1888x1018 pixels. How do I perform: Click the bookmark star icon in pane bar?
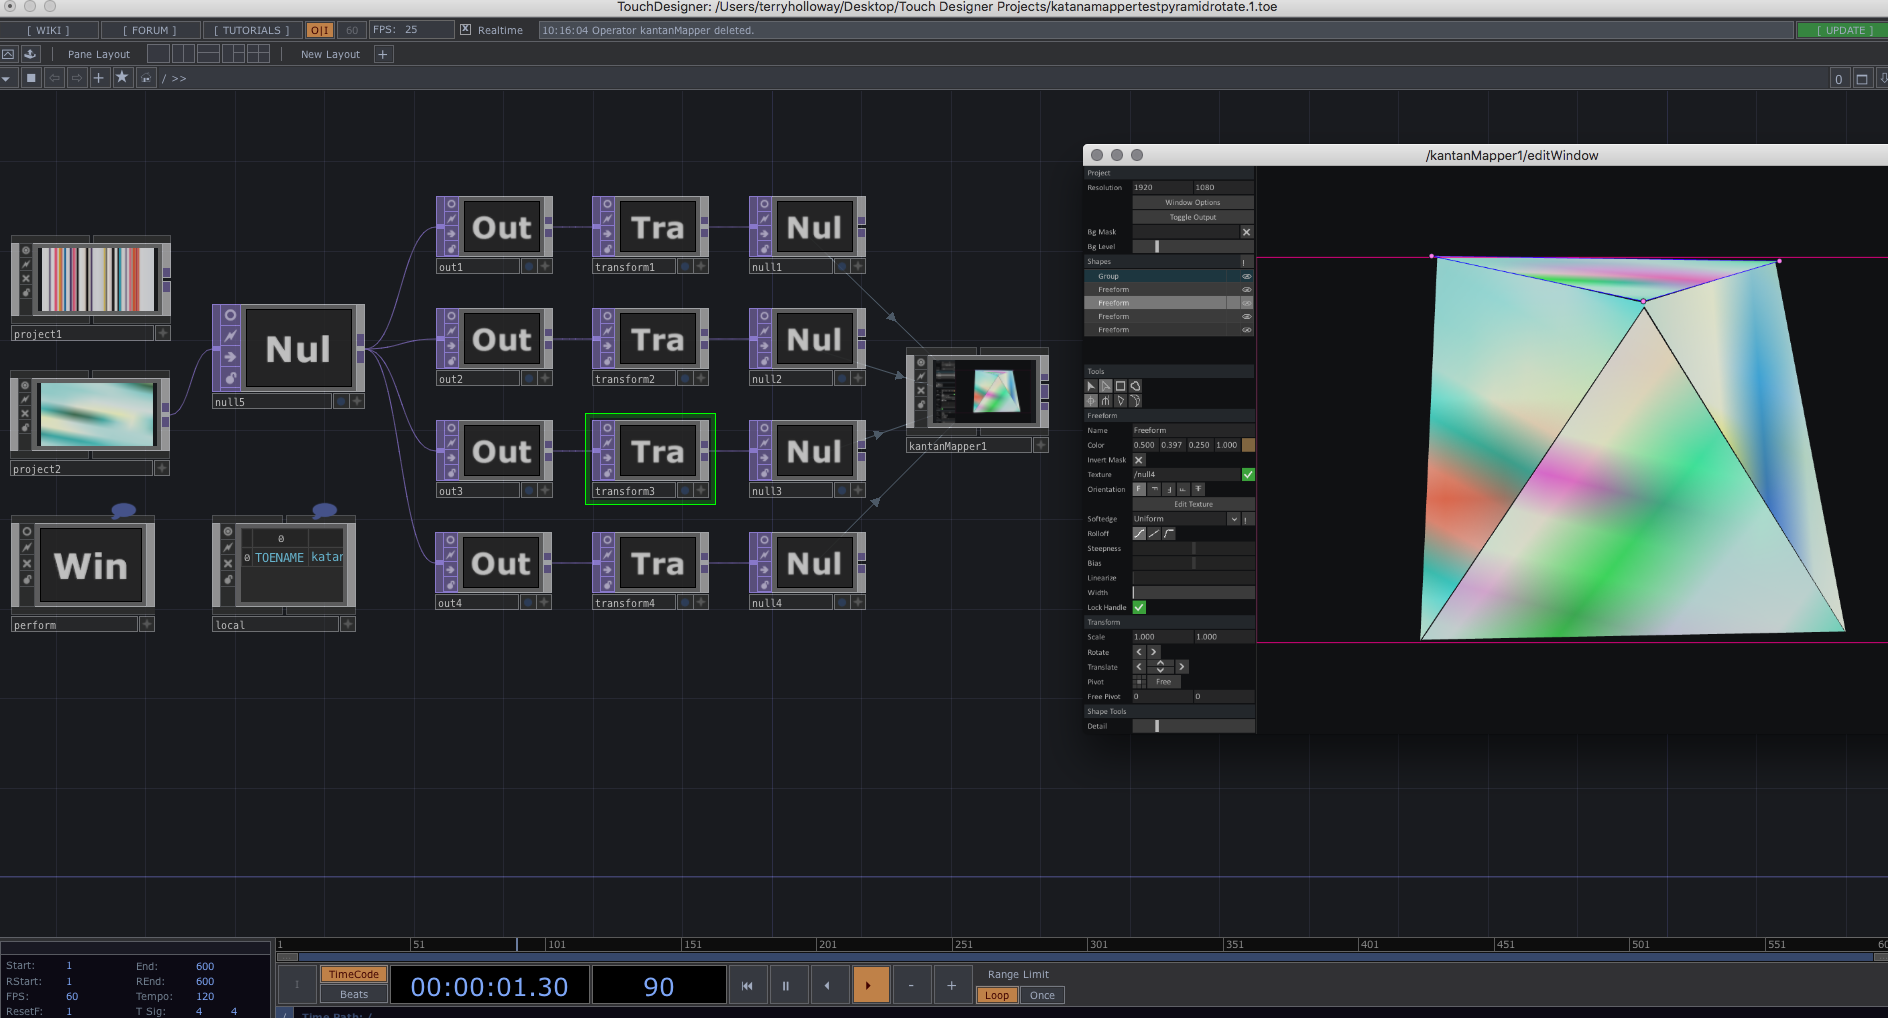(122, 78)
